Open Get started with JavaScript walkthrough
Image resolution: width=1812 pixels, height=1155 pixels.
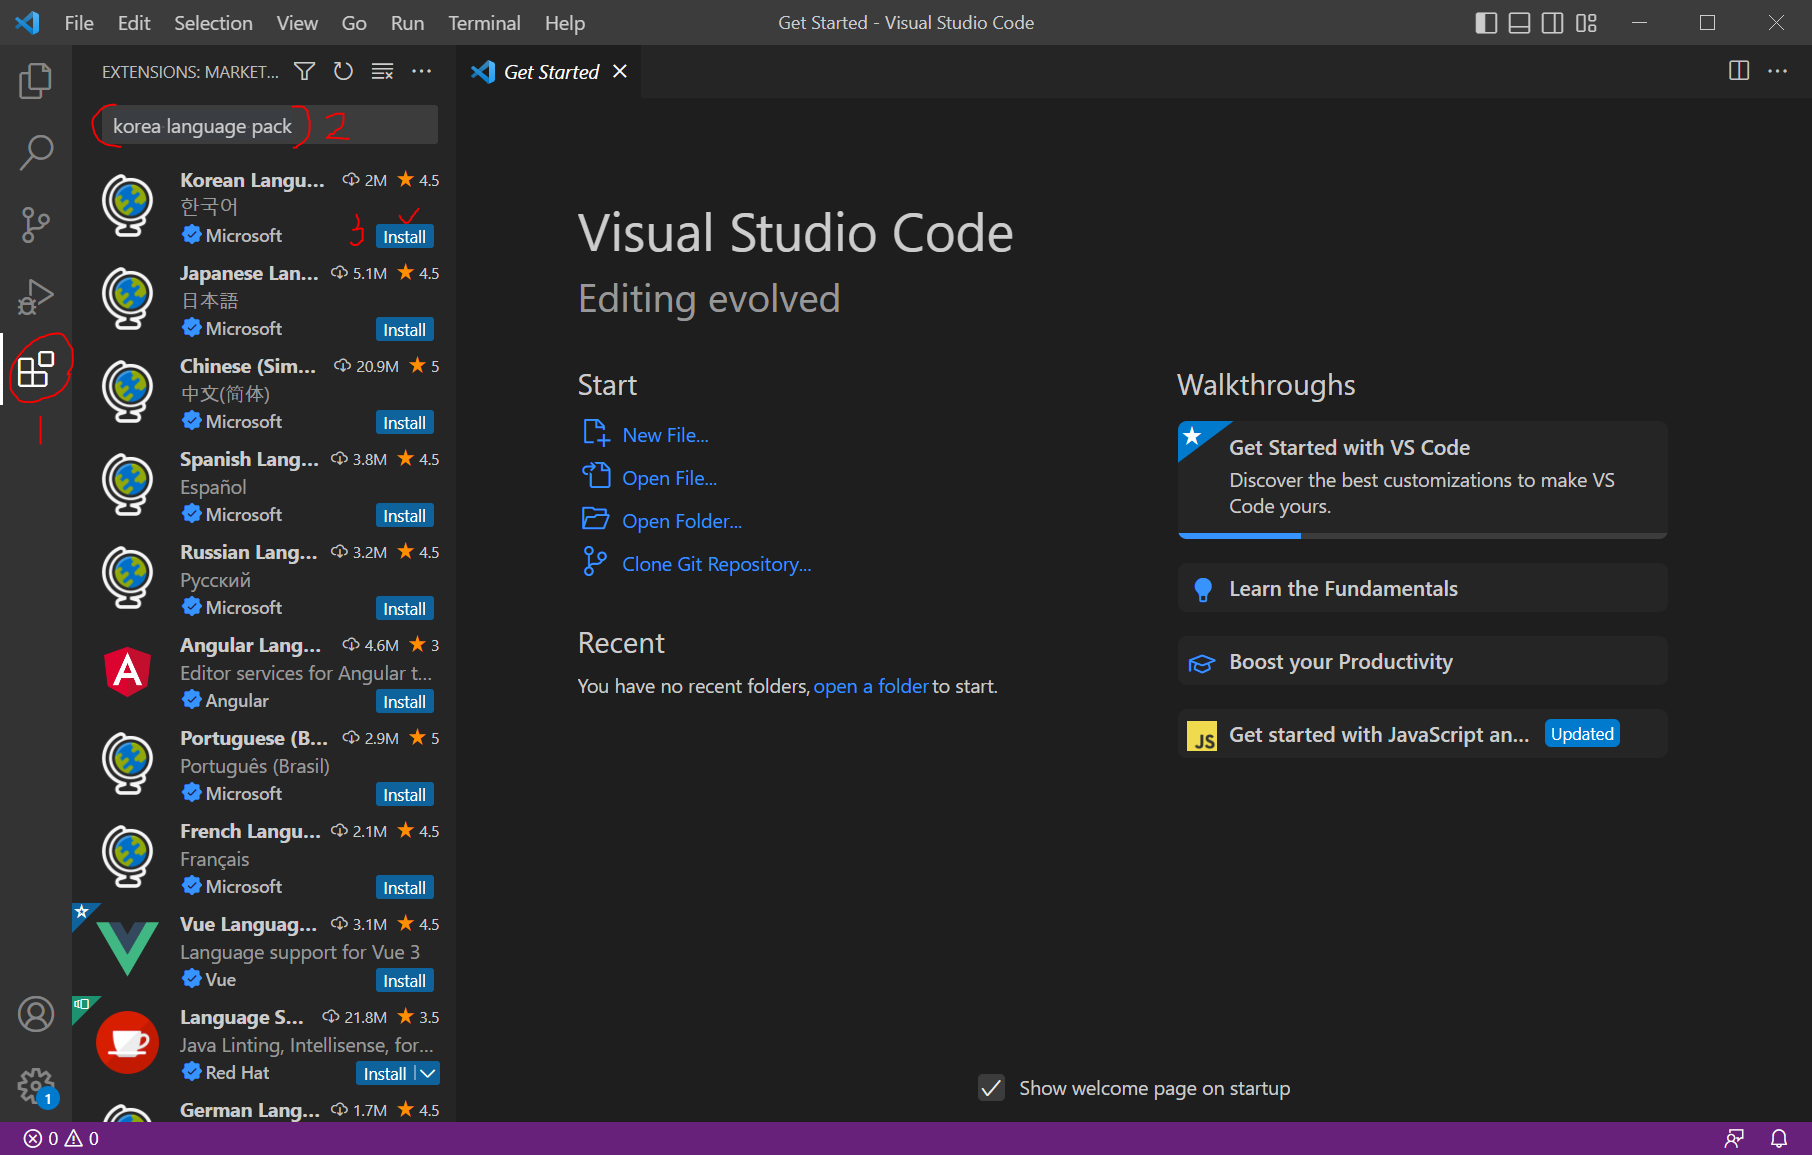pyautogui.click(x=1422, y=734)
